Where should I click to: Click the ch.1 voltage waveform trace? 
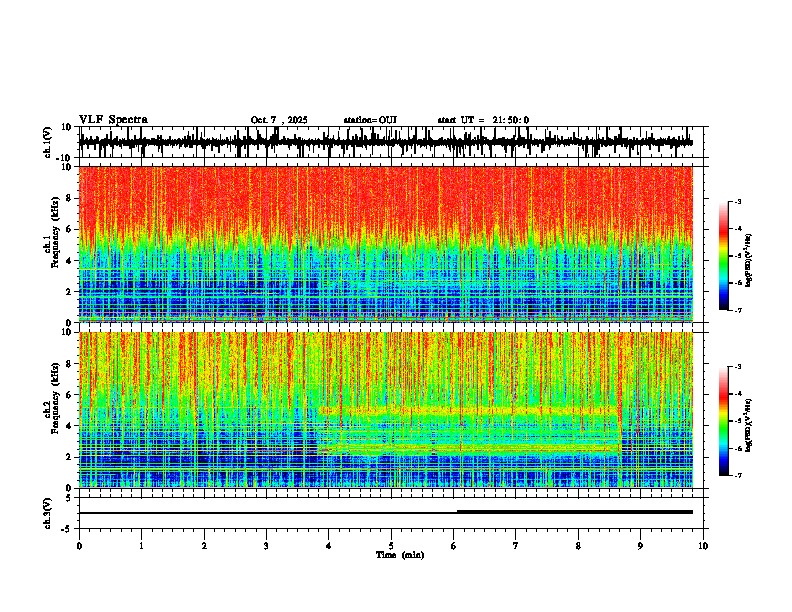(385, 142)
